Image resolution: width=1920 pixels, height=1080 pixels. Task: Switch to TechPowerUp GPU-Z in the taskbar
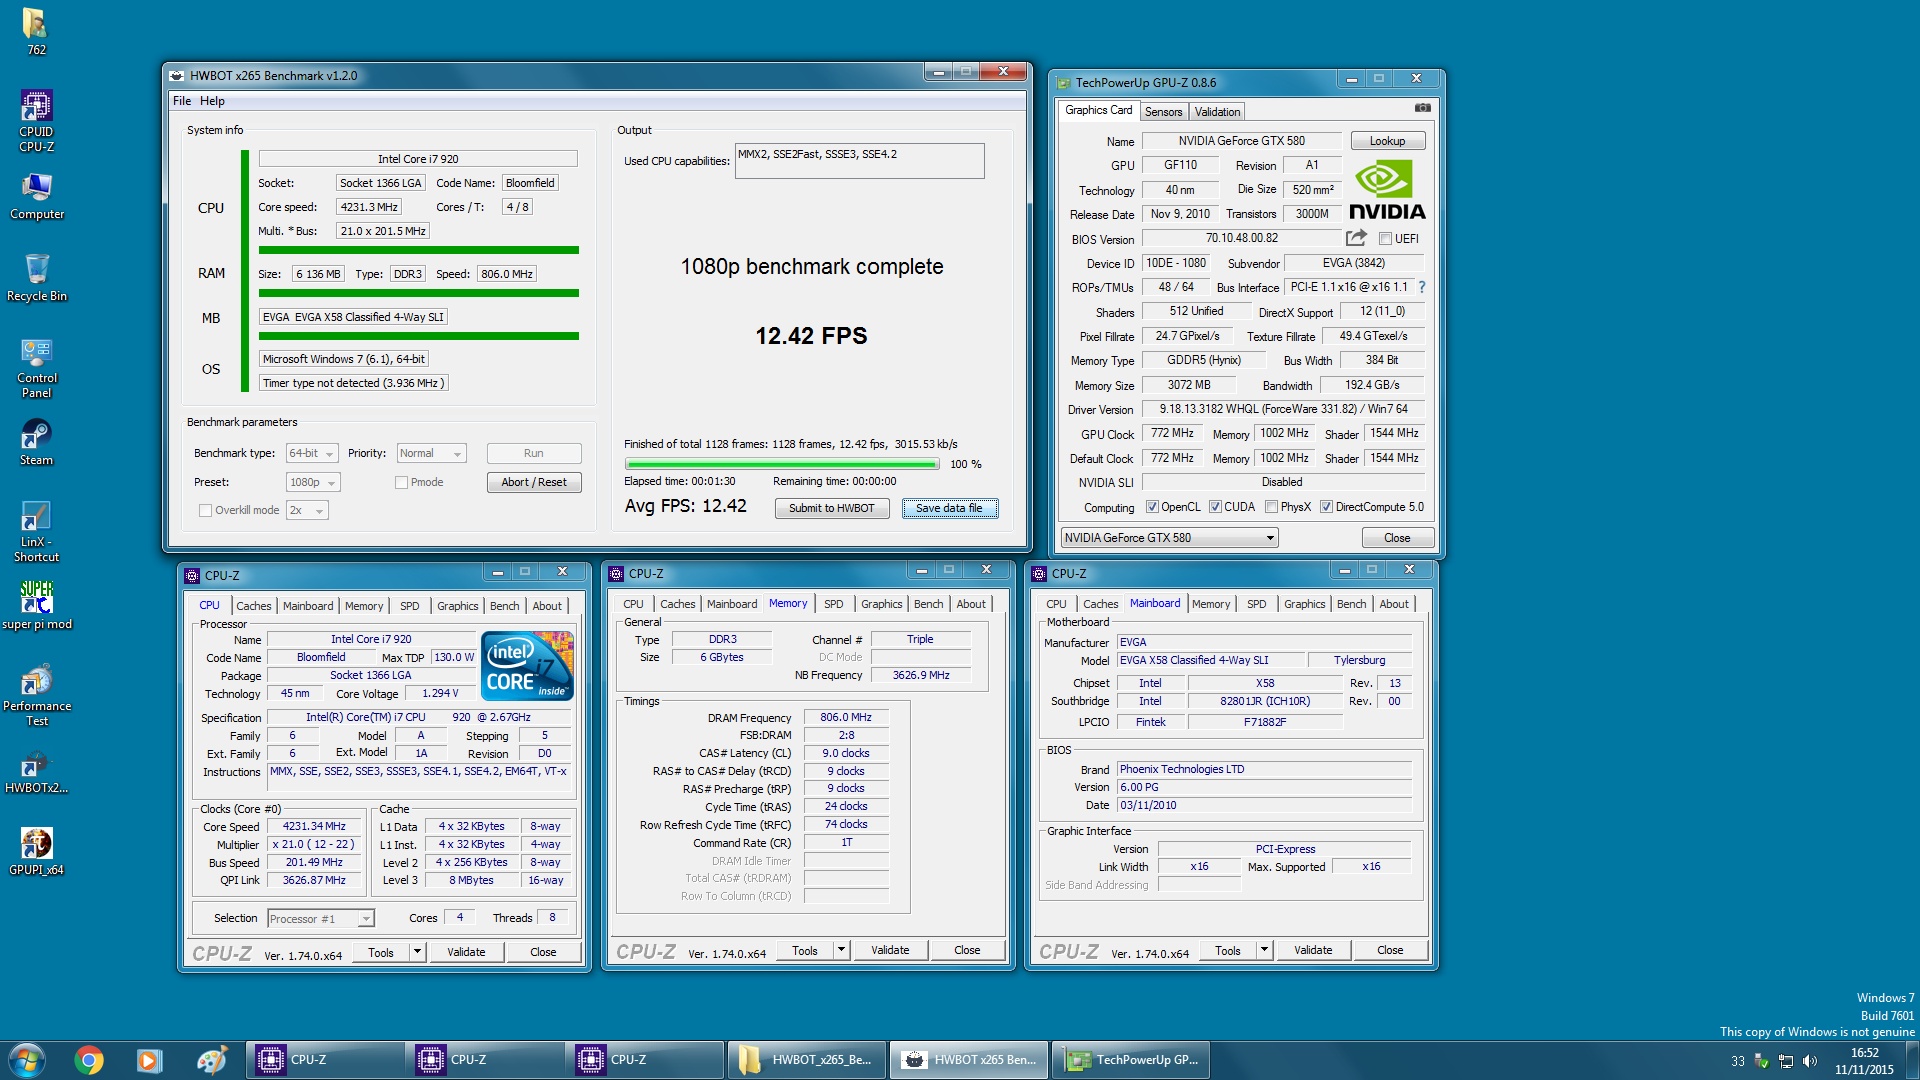(1131, 1060)
